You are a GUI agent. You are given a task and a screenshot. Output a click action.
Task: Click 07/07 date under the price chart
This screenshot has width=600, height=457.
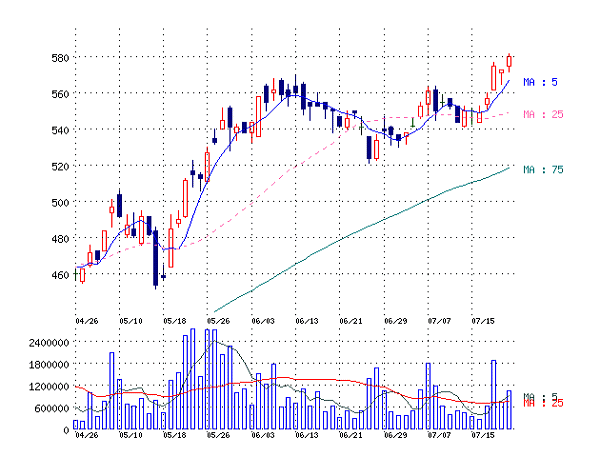pos(439,321)
